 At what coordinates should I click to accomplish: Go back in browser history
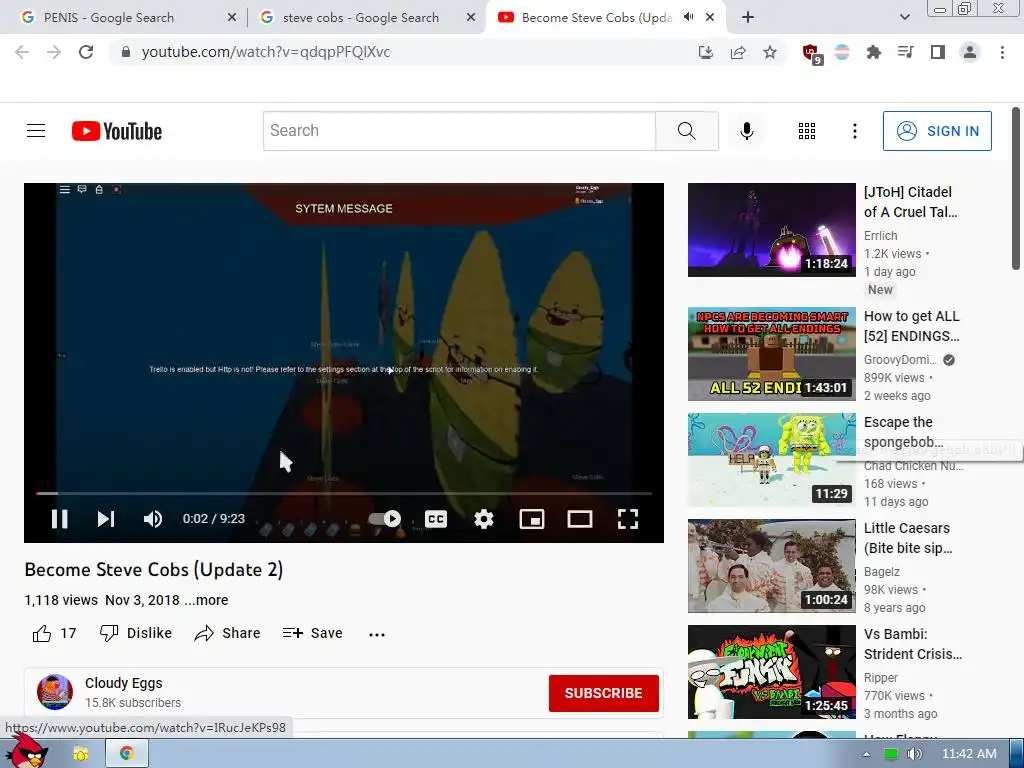pyautogui.click(x=22, y=52)
